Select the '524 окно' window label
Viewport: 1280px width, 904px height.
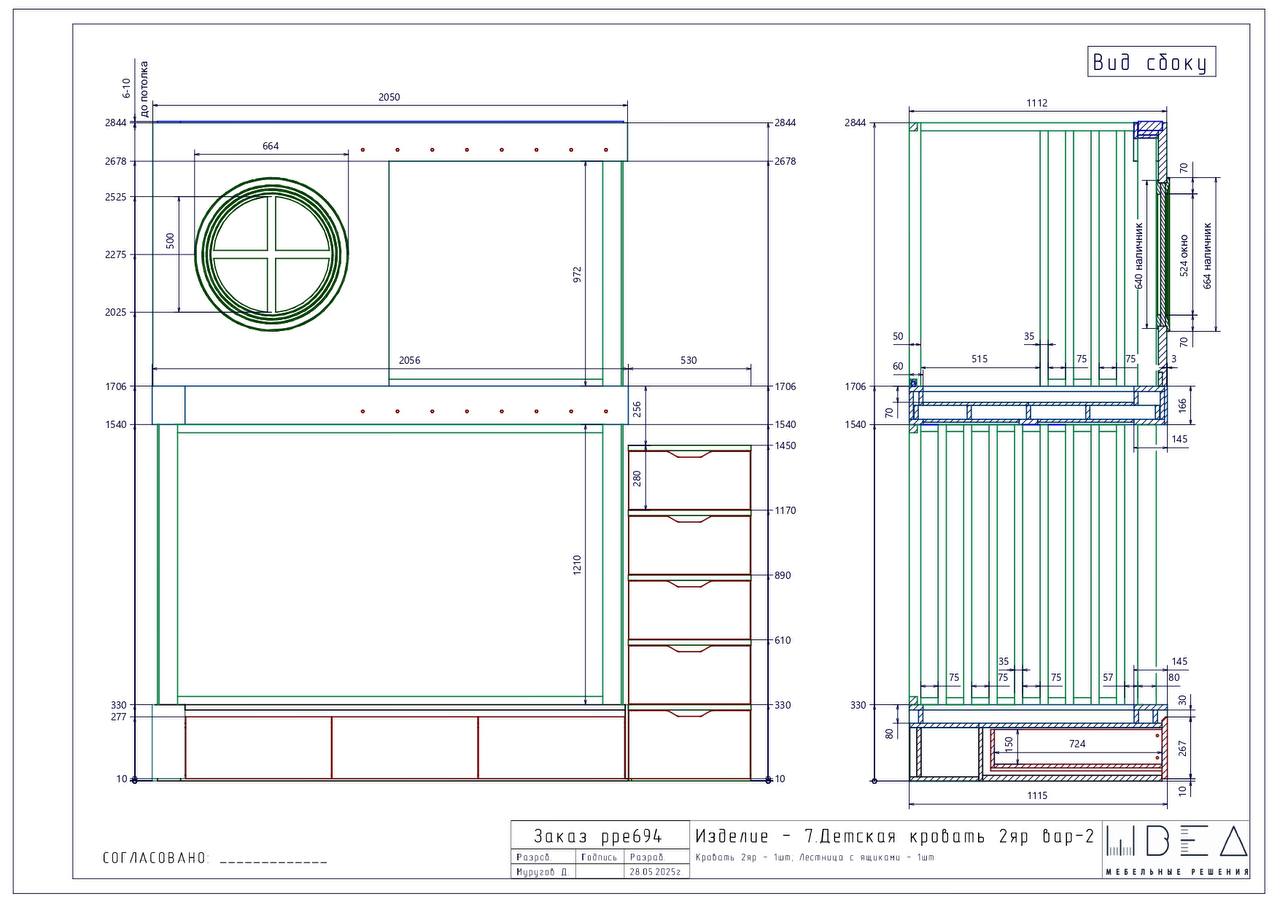click(x=1185, y=255)
